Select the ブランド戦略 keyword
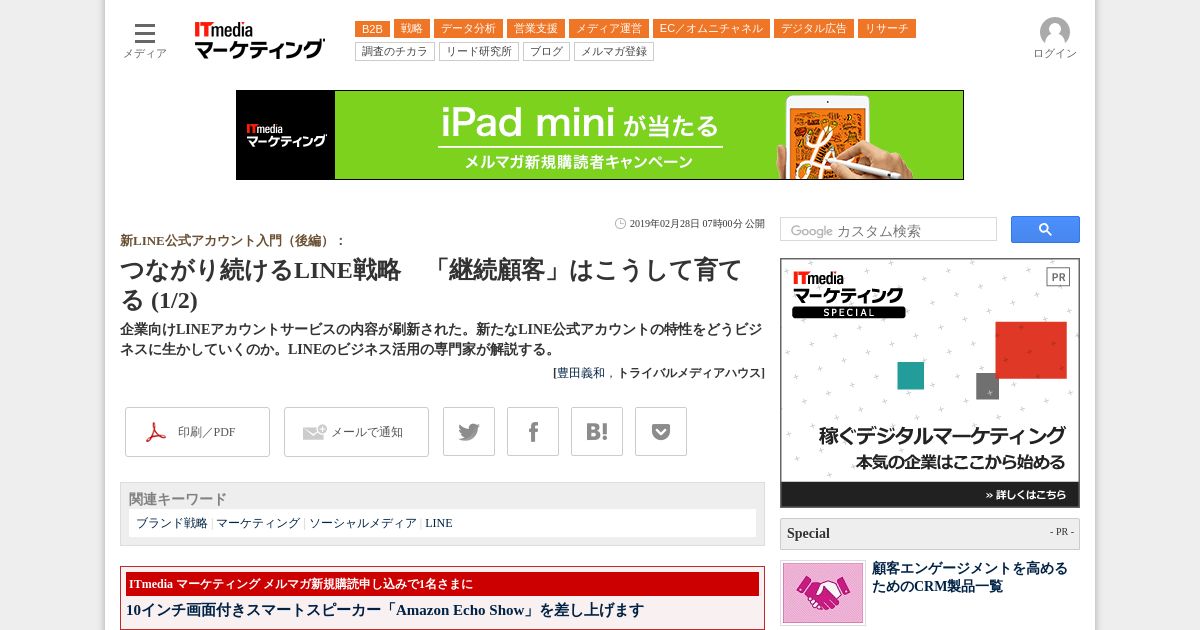 [x=172, y=523]
